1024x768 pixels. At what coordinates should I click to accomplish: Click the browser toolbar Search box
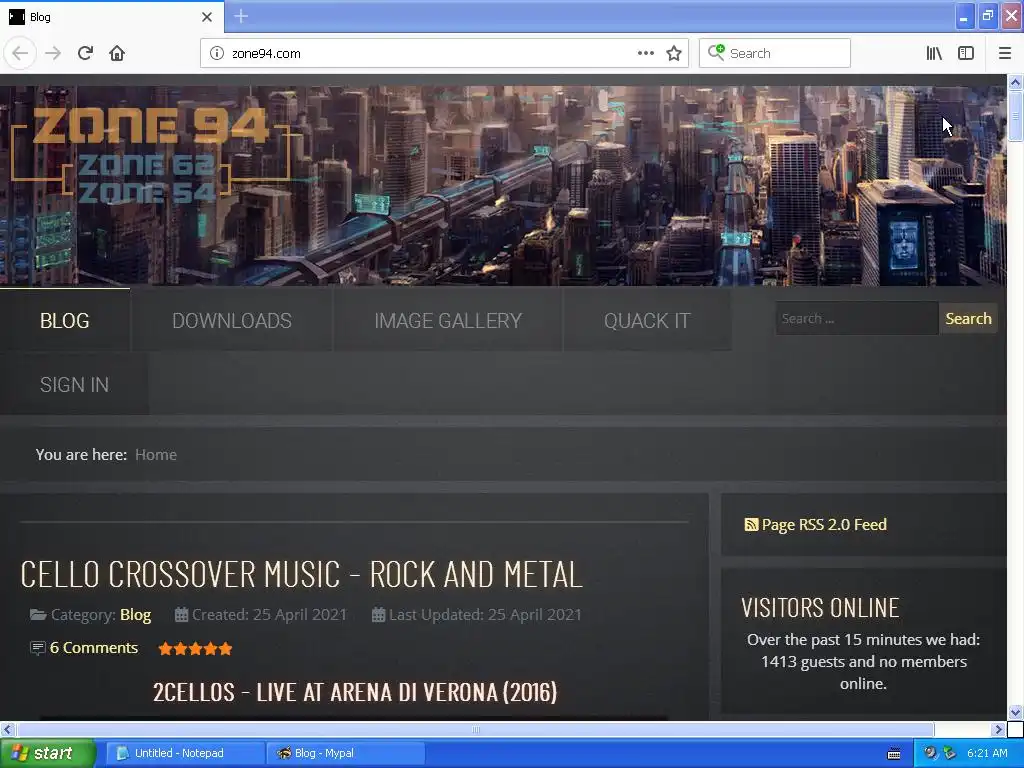(775, 54)
